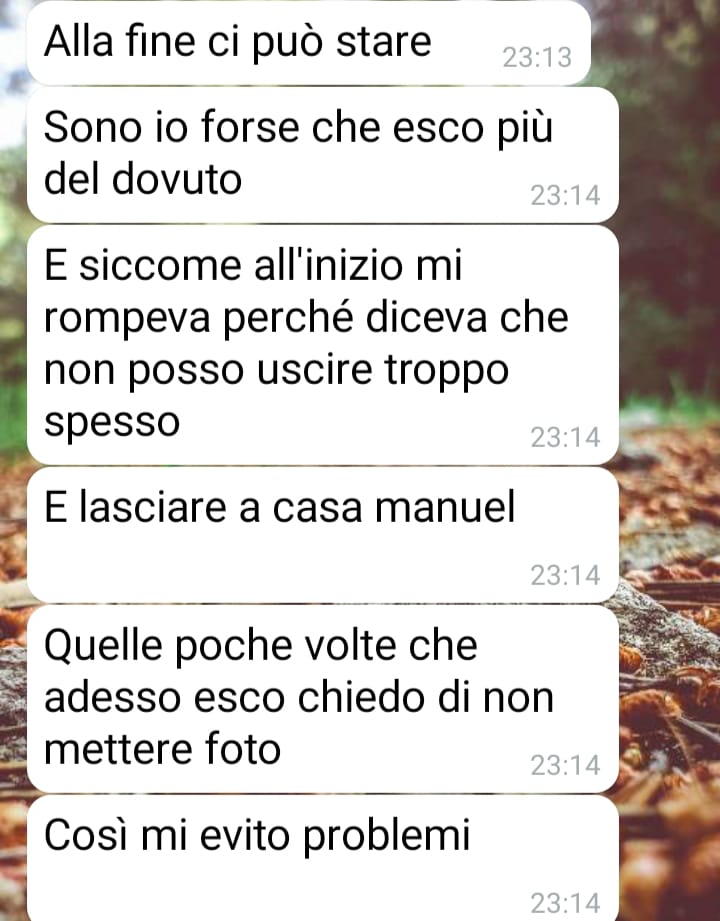This screenshot has width=720, height=921.
Task: Click the word 'dovuto' in the second message
Action: (176, 179)
